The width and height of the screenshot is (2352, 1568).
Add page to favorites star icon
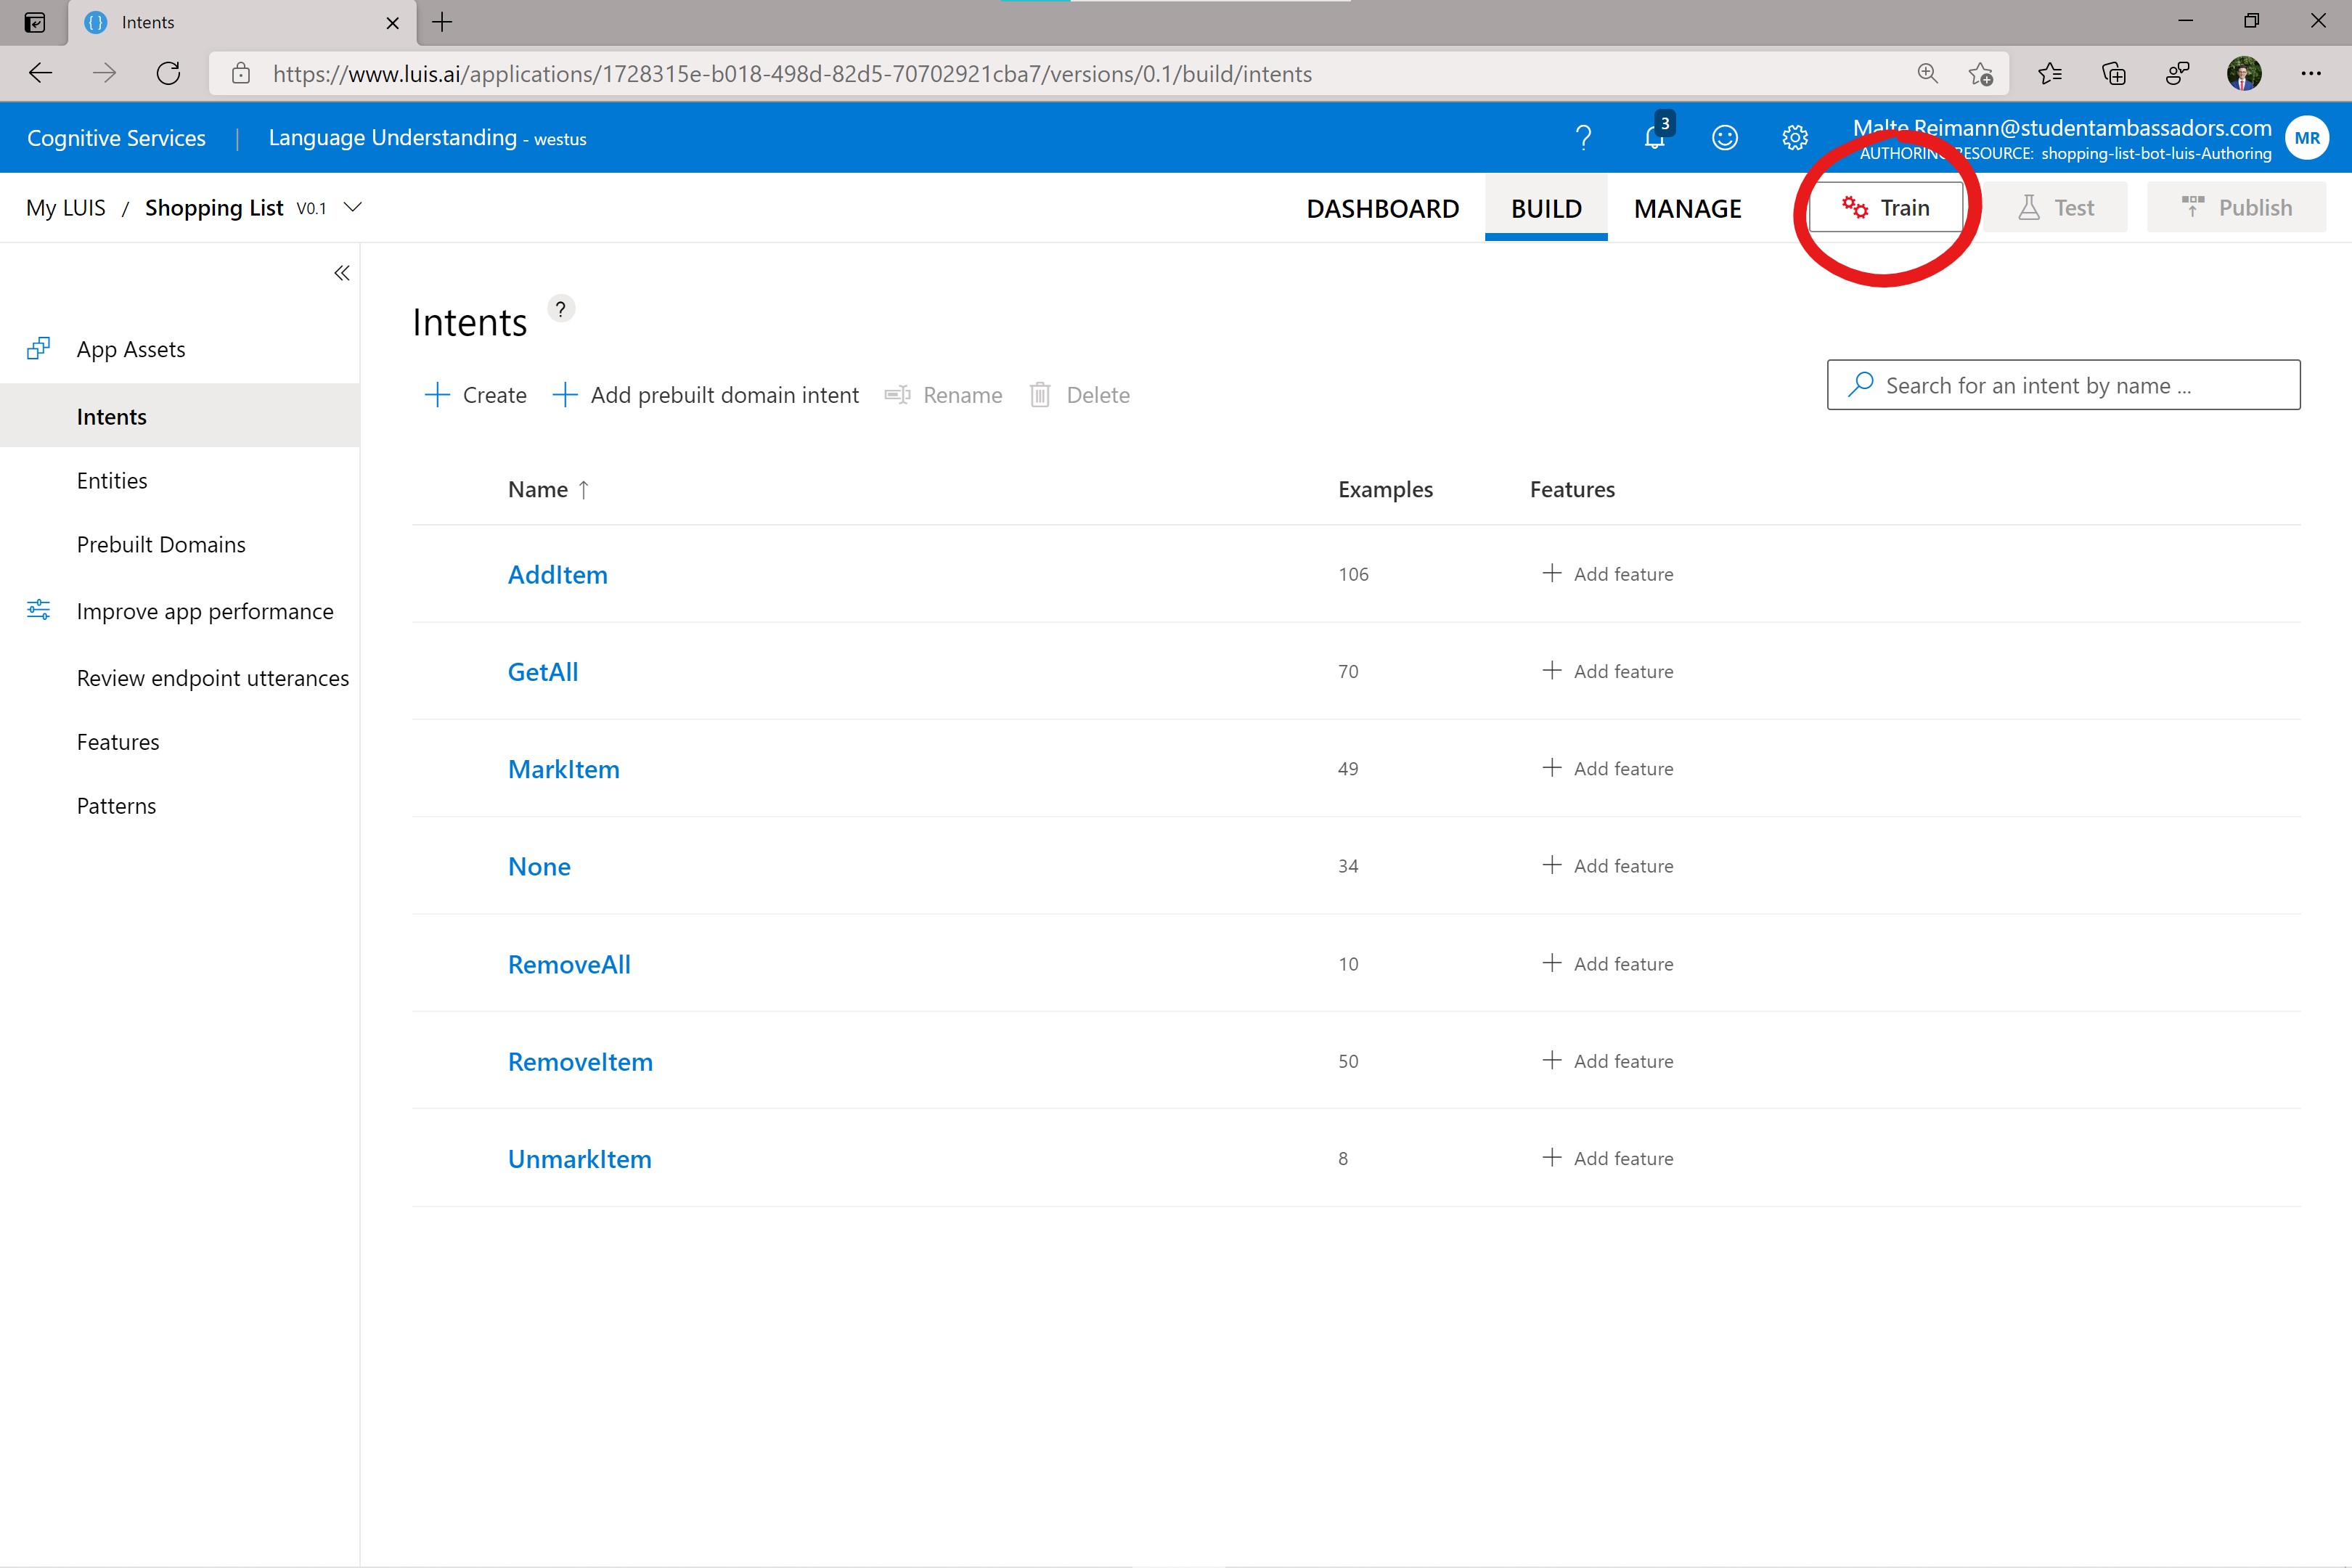point(1980,73)
